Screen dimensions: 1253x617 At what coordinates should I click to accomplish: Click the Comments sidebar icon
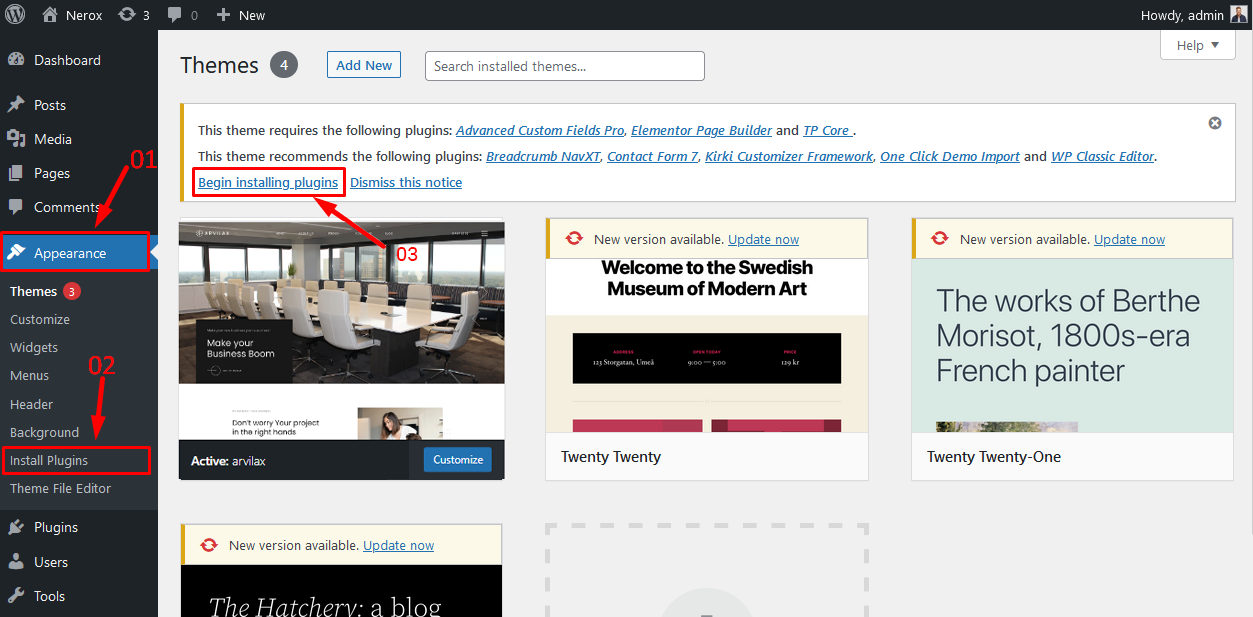click(16, 207)
